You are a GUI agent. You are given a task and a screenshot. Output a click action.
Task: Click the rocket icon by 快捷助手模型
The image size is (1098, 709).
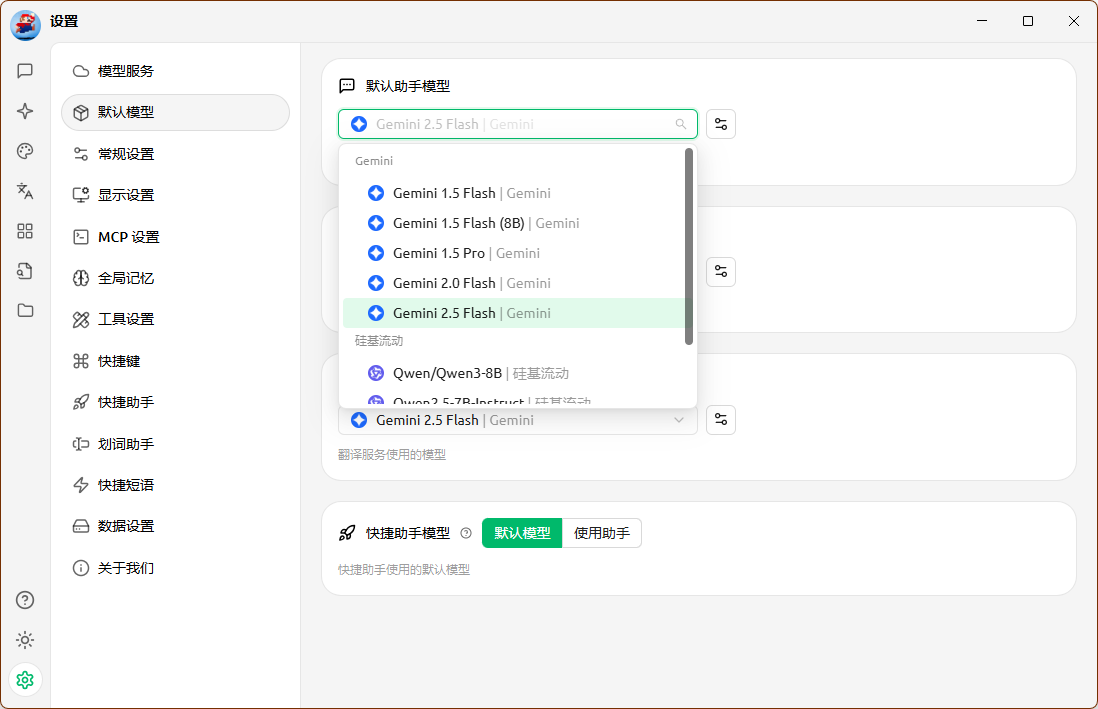point(347,533)
